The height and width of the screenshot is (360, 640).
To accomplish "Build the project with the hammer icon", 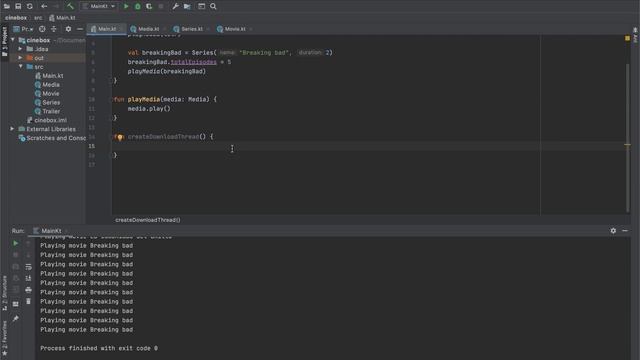I will [x=70, y=6].
